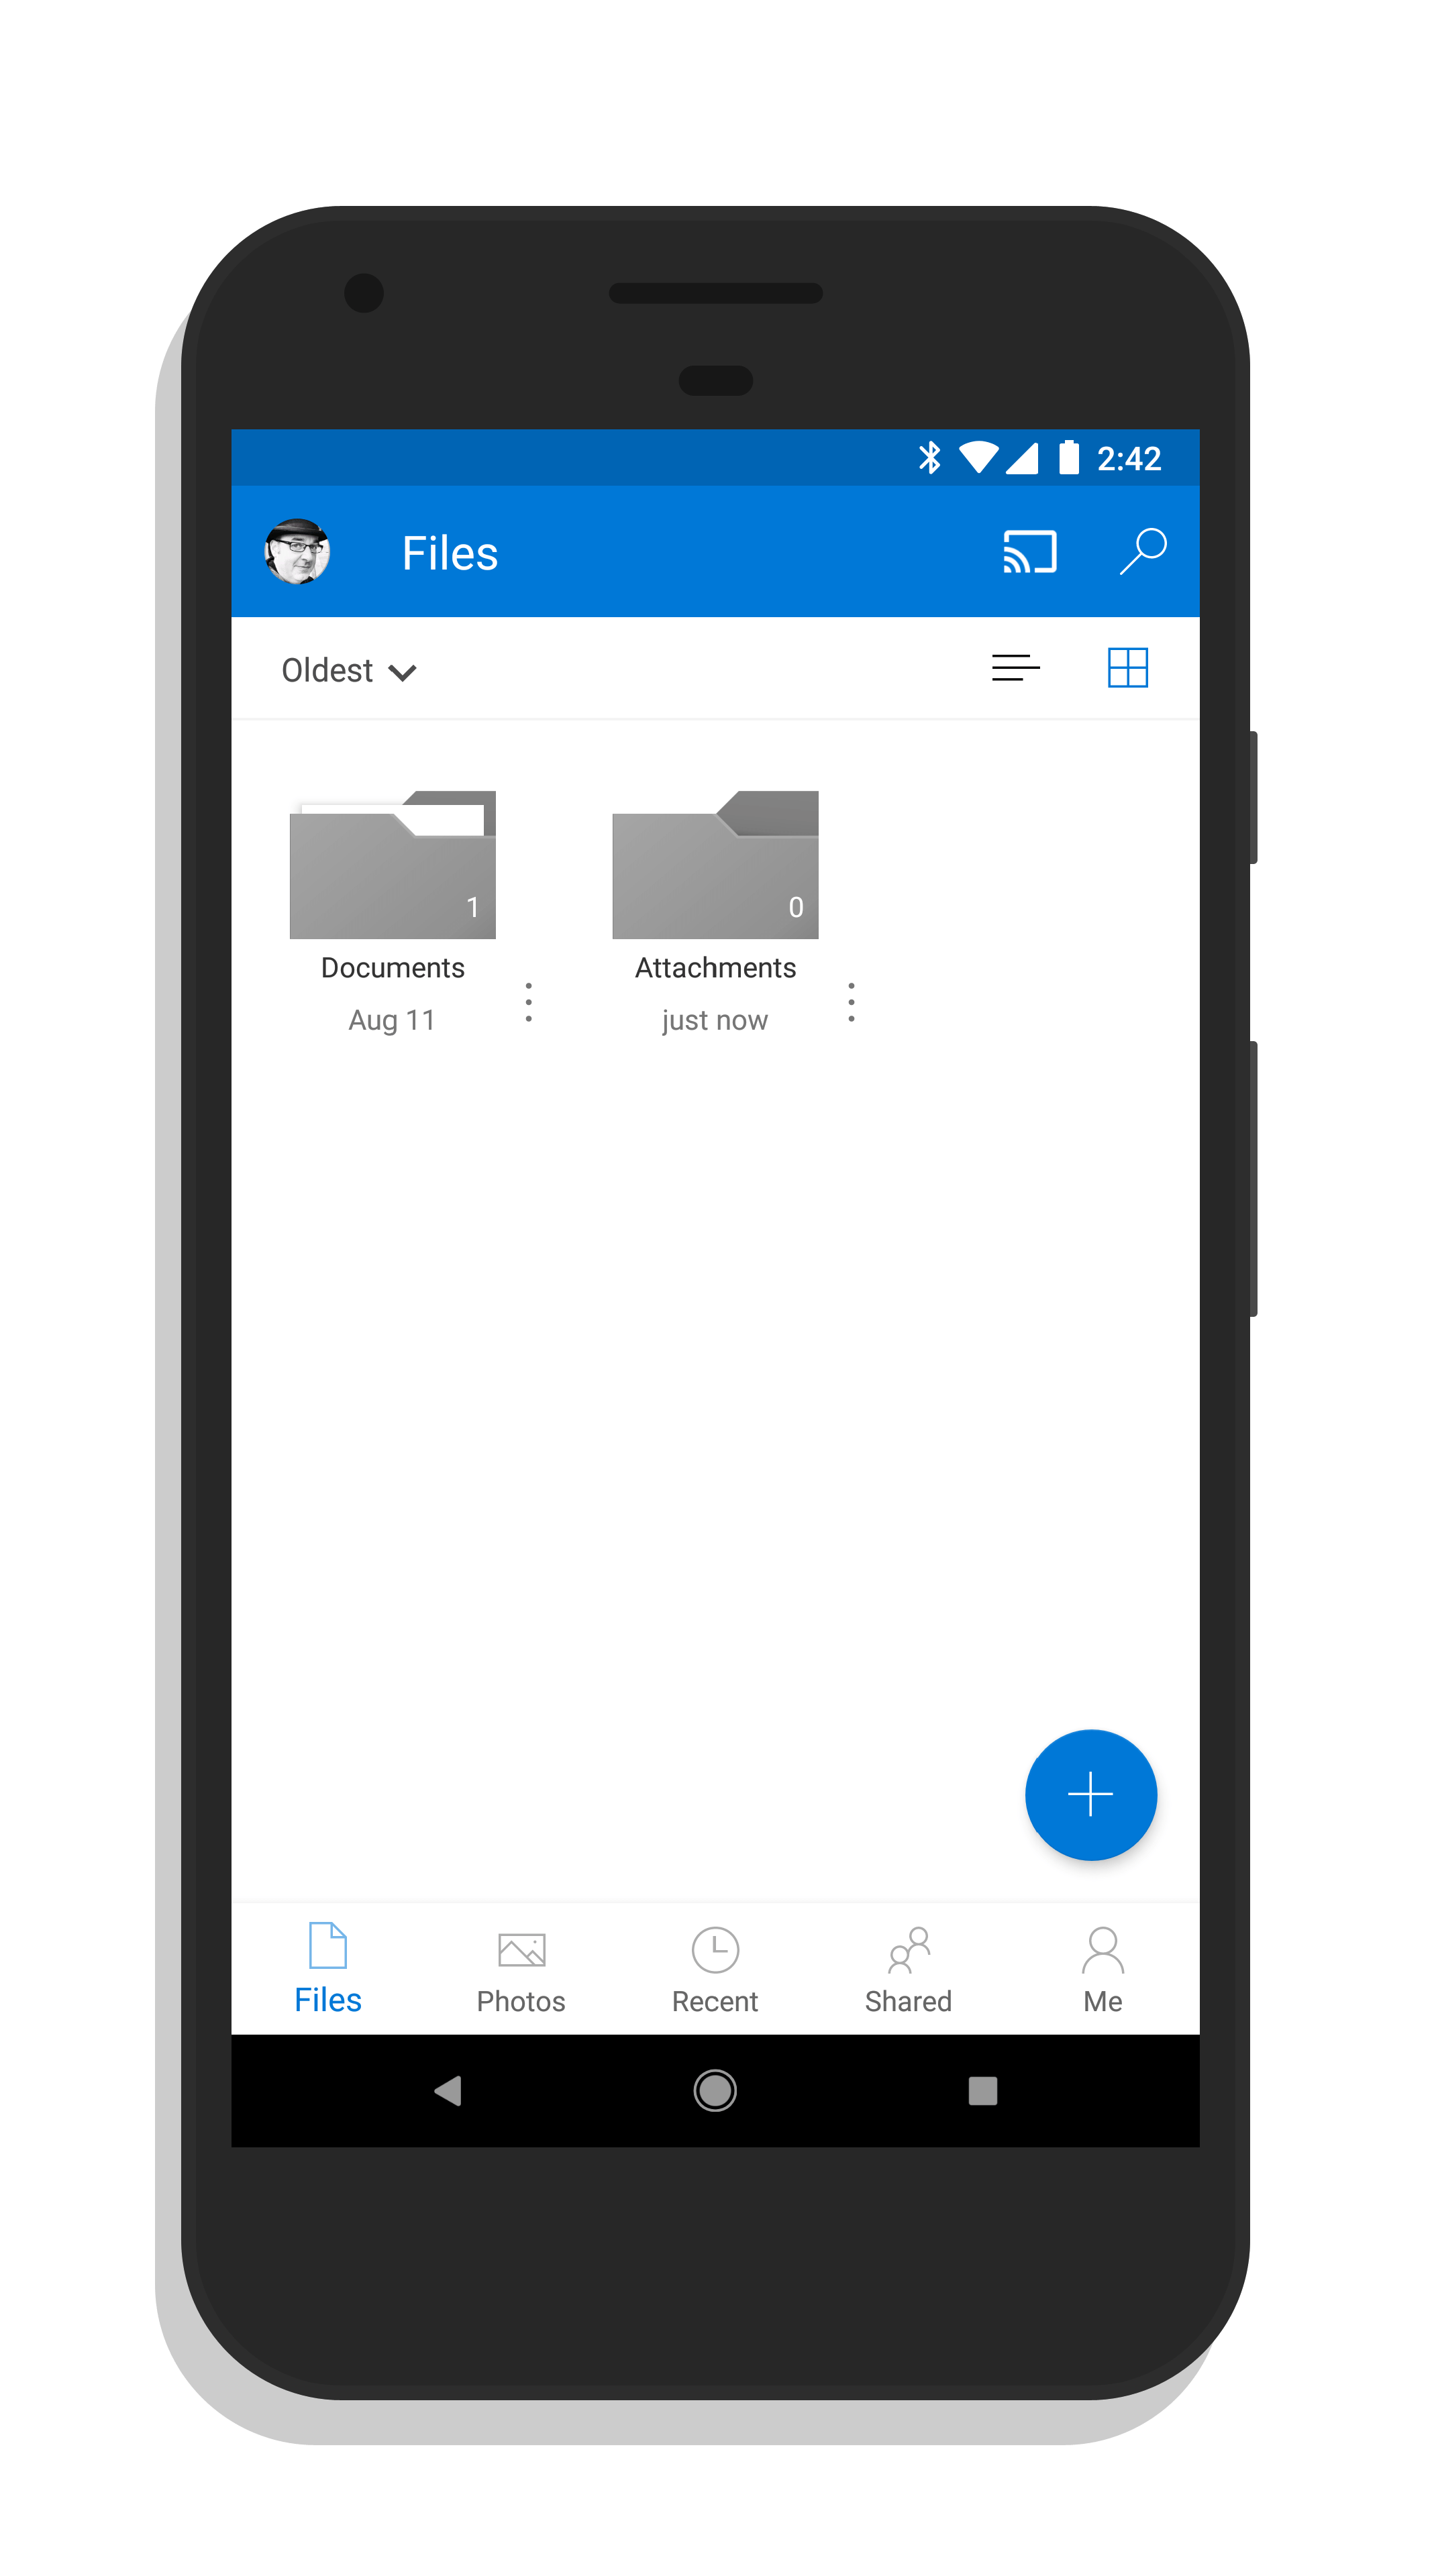Tap the battery status icon
The image size is (1432, 2576).
(x=1069, y=457)
